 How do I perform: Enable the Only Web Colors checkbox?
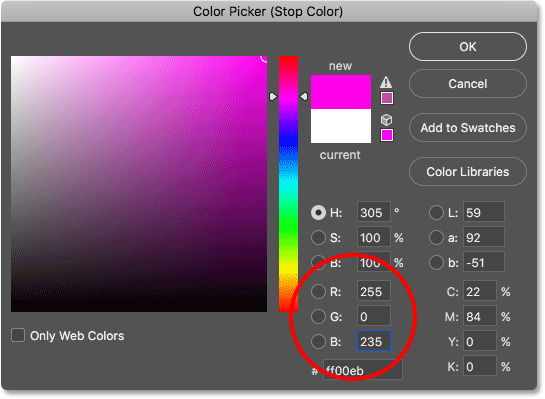click(x=18, y=335)
